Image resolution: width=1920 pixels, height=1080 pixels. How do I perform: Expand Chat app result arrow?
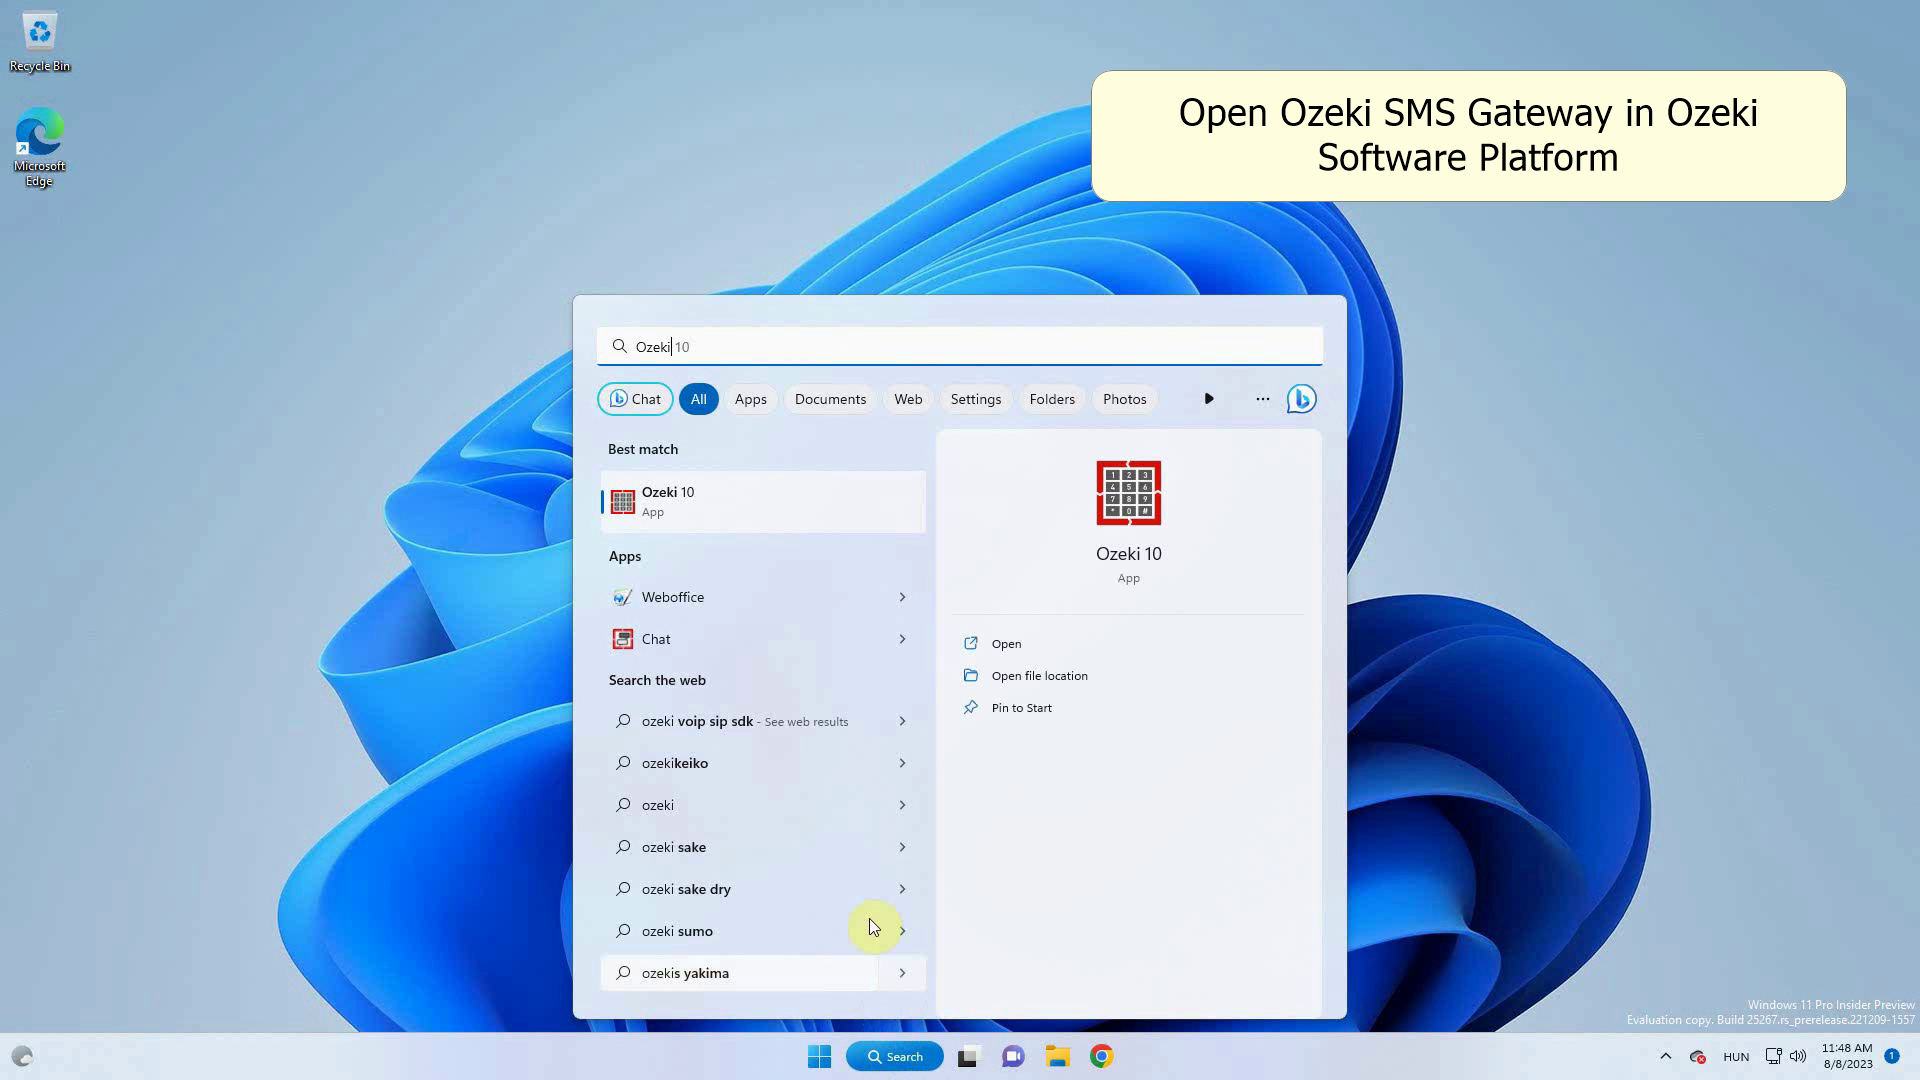pos(902,639)
